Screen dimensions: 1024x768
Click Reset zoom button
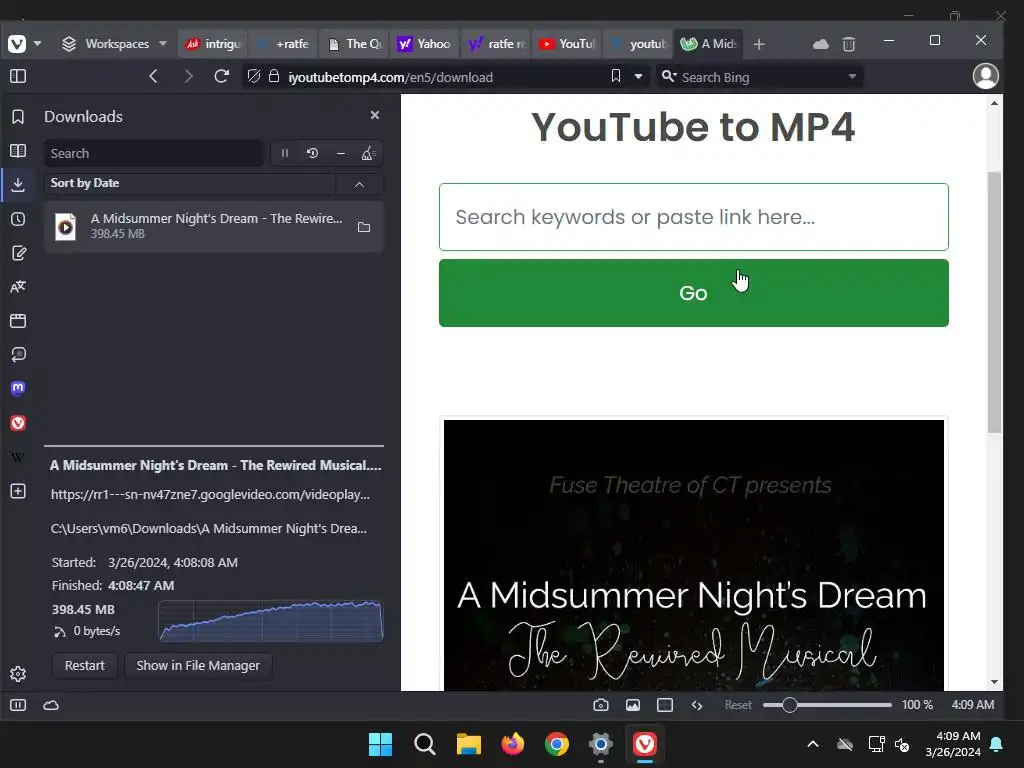tap(738, 705)
